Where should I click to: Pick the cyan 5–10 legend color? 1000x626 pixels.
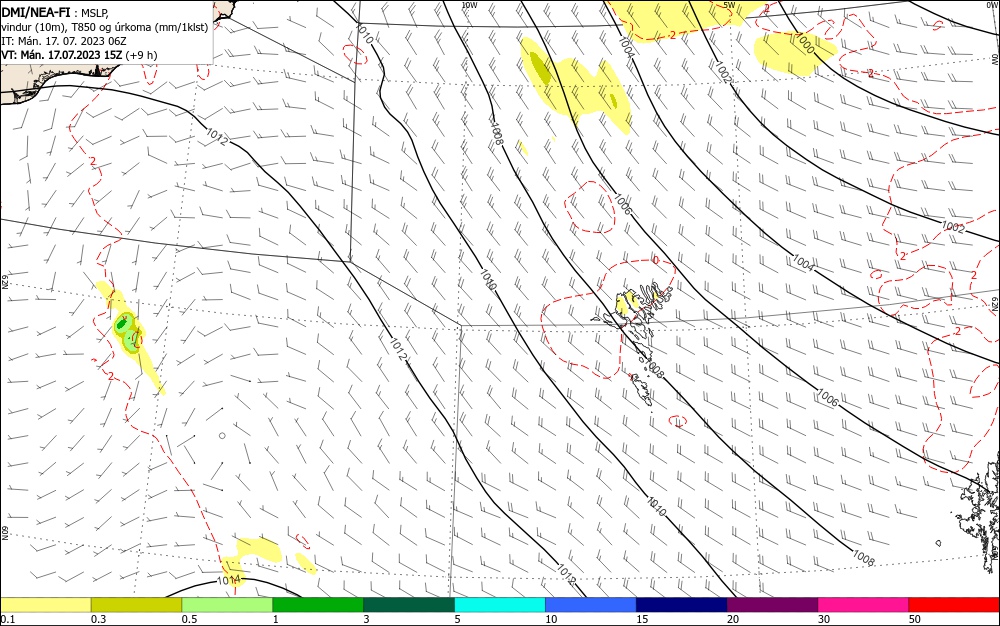tap(500, 605)
